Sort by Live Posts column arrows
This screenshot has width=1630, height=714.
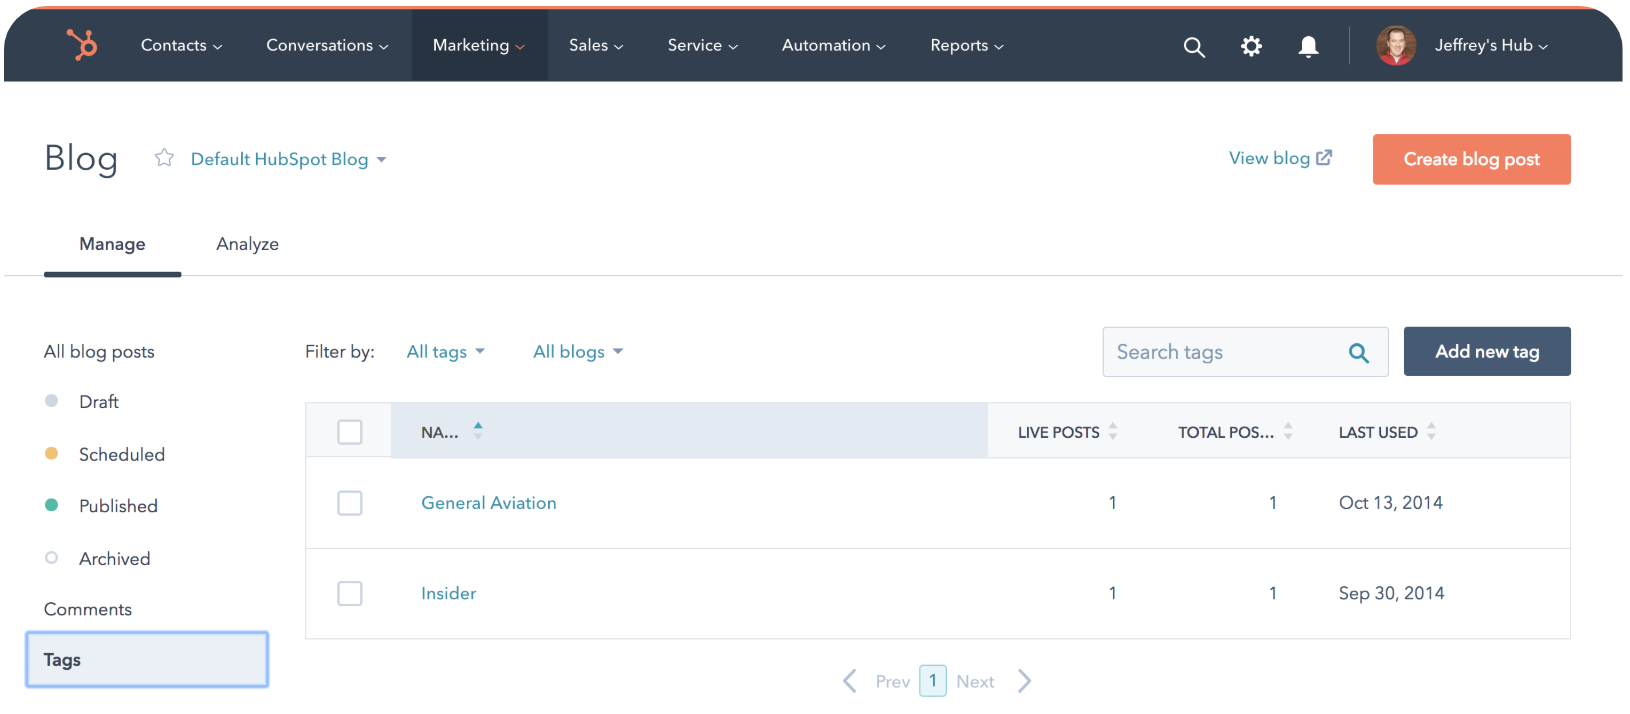click(1113, 431)
